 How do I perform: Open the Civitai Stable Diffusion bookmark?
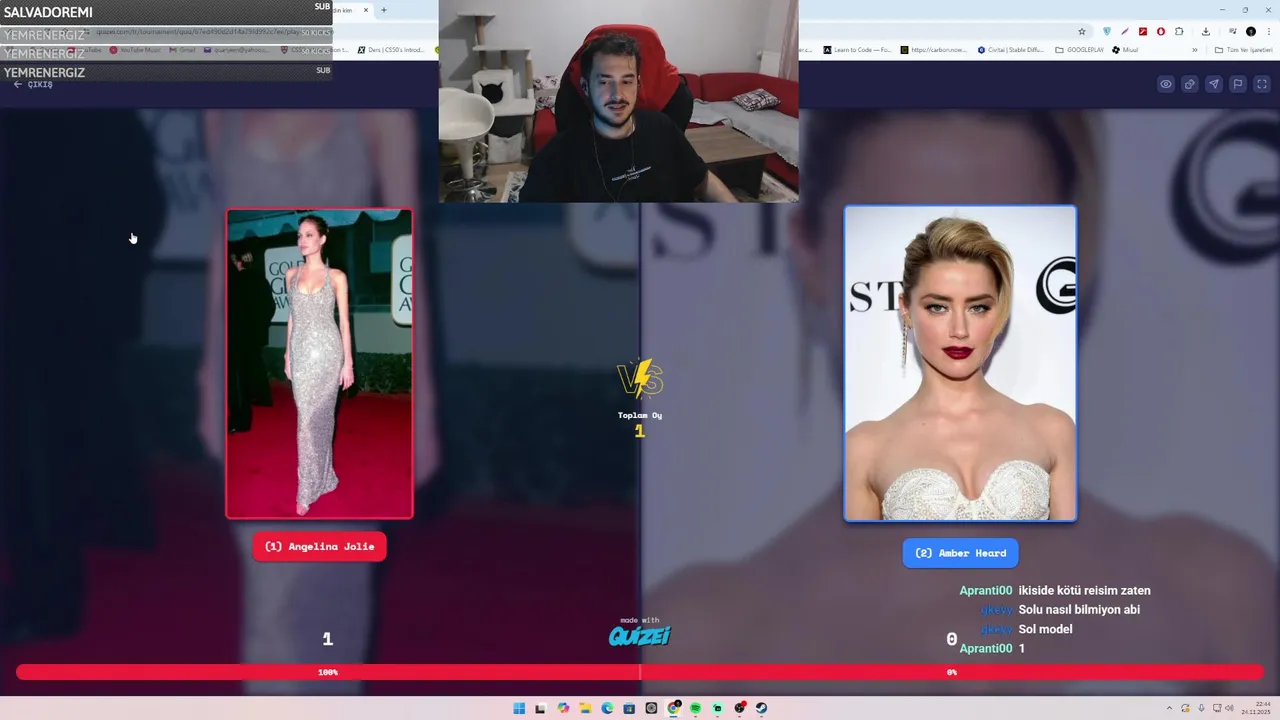(x=1011, y=50)
